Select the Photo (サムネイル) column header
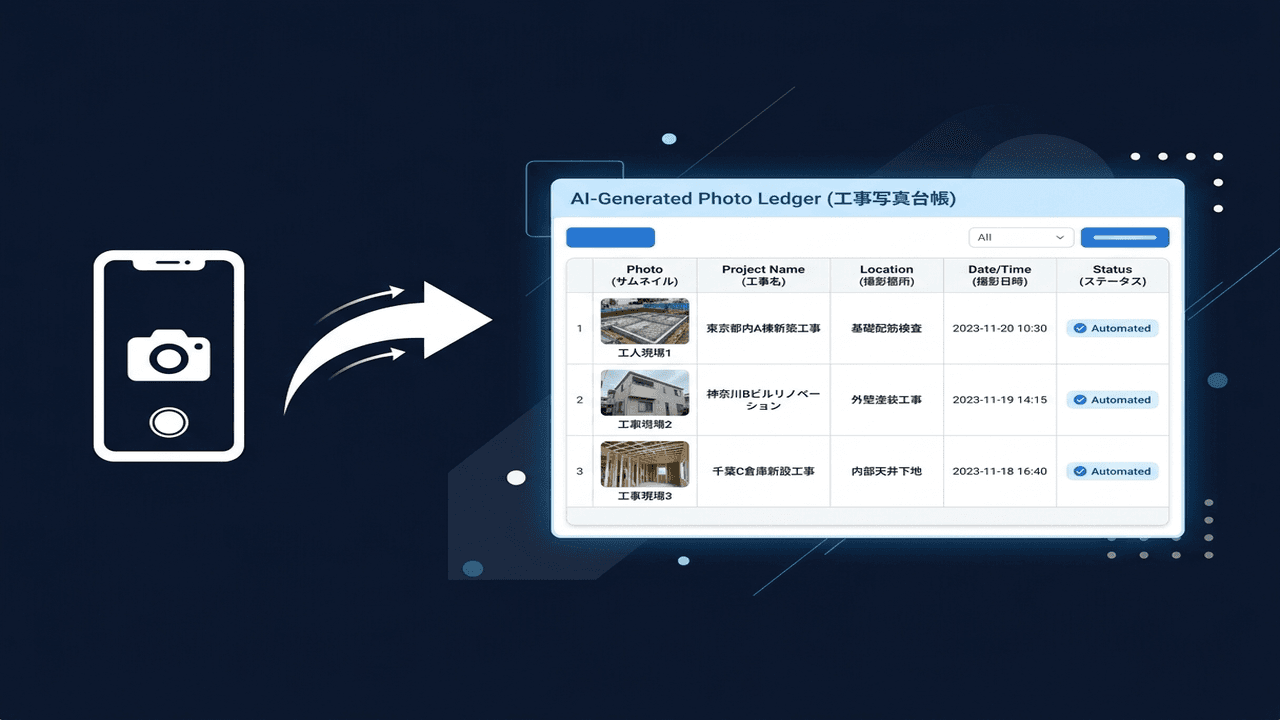Viewport: 1280px width, 720px height. tap(645, 275)
